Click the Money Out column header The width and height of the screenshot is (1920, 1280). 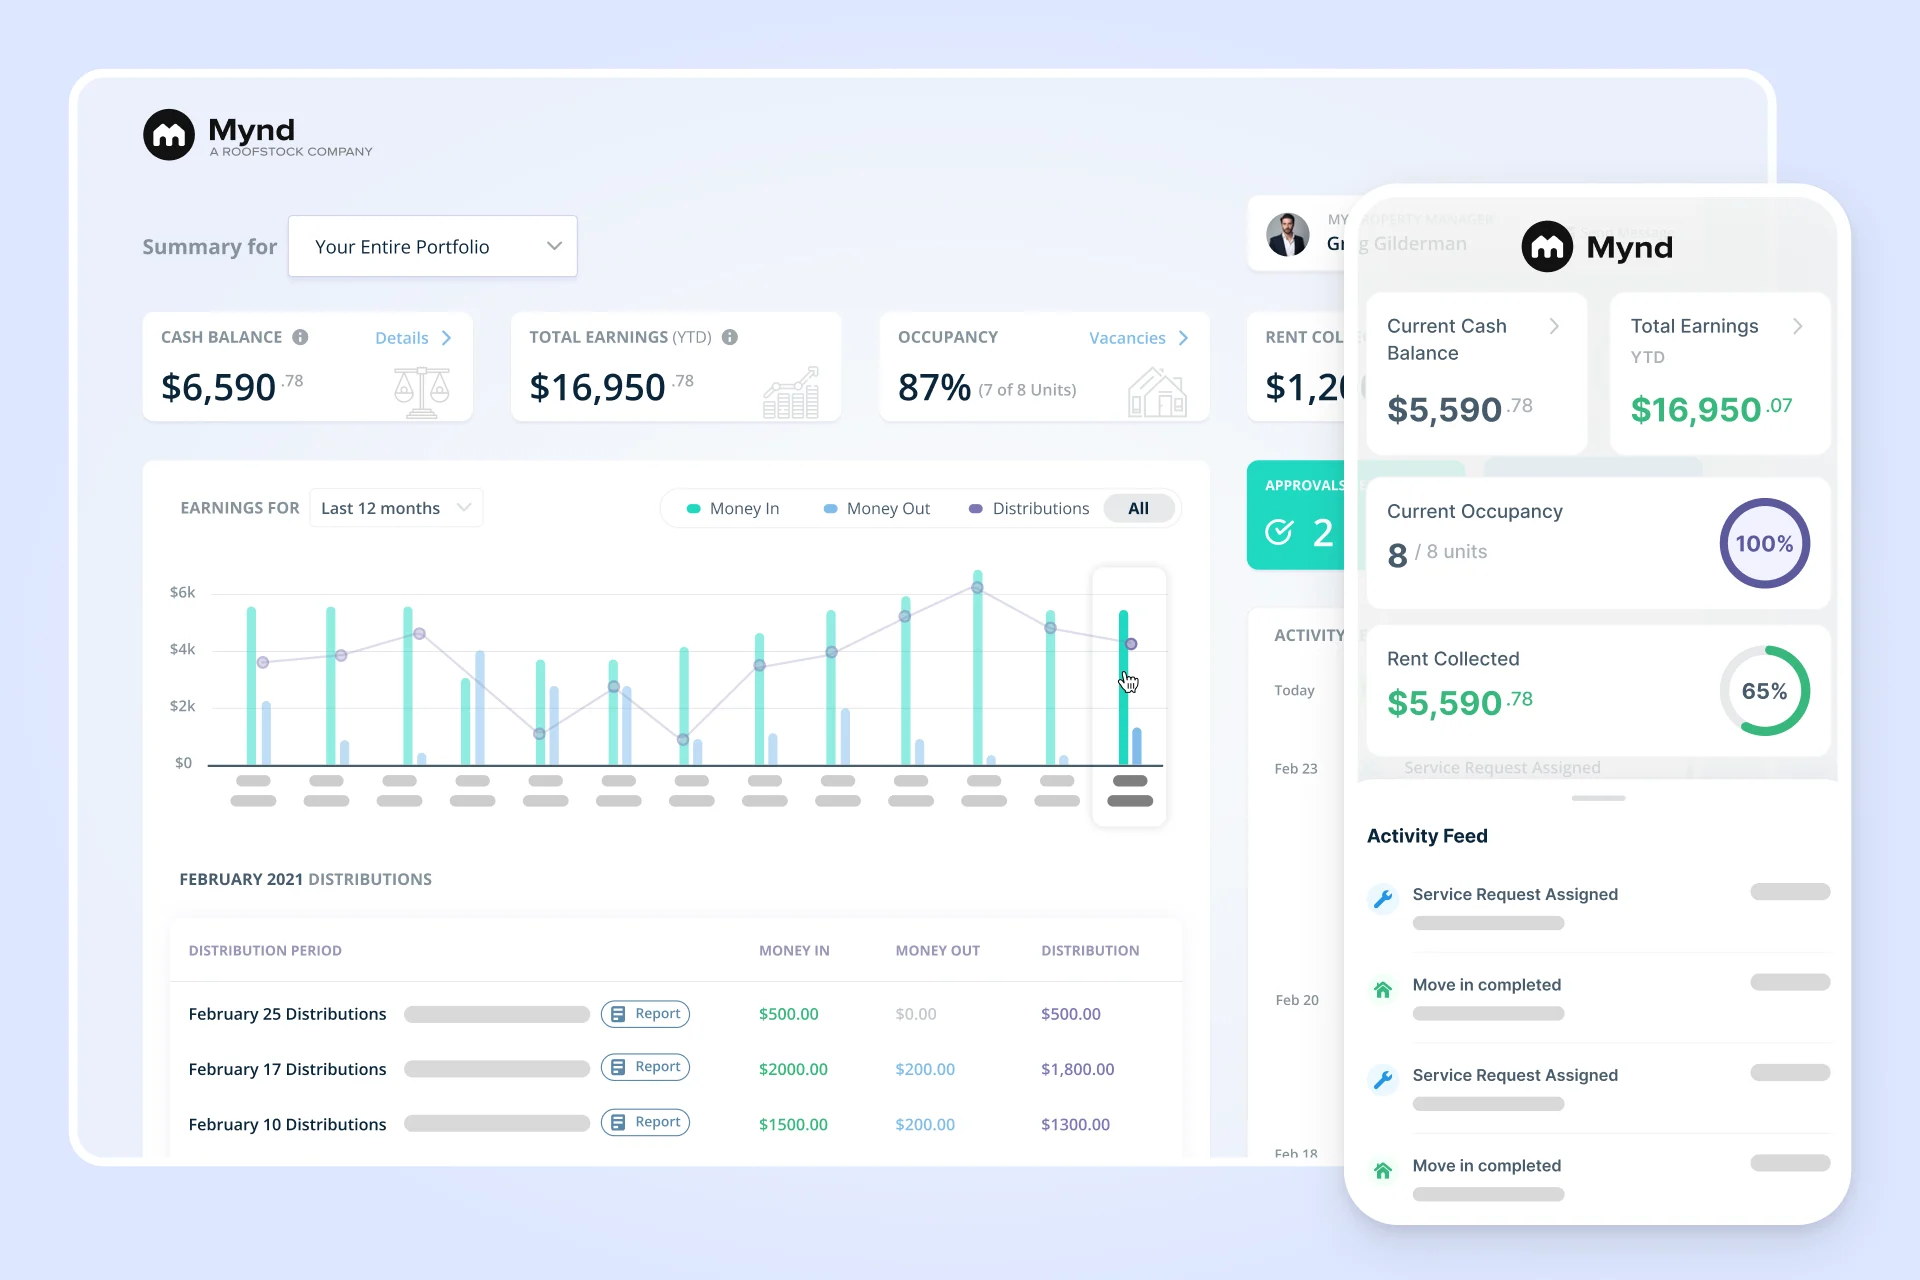pyautogui.click(x=938, y=951)
